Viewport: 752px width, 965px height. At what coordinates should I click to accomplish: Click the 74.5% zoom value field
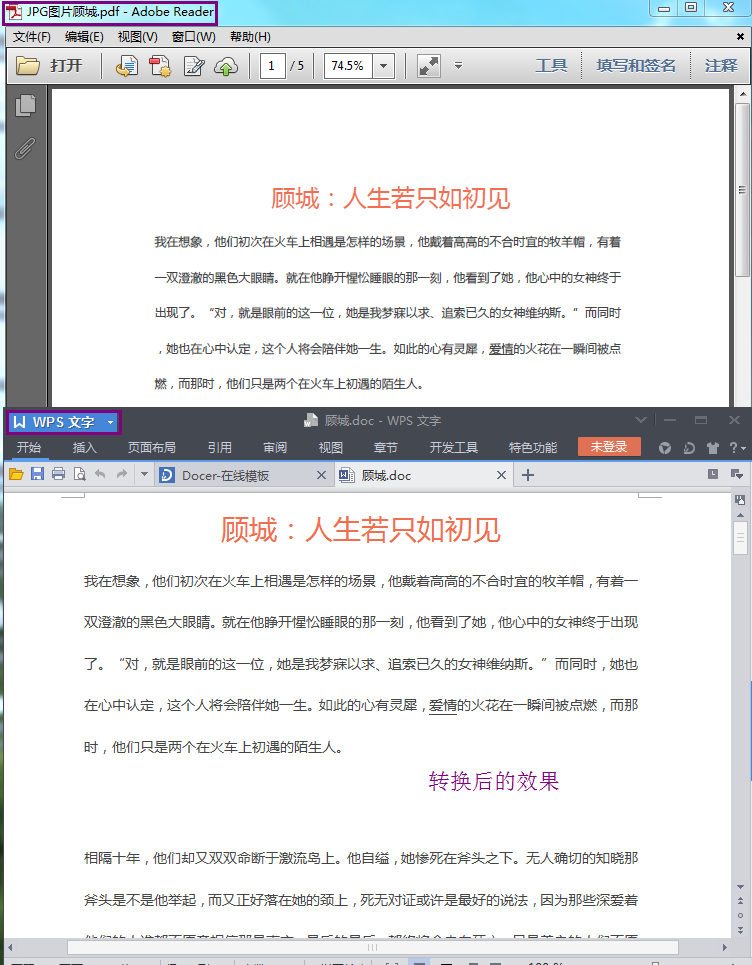(x=348, y=66)
